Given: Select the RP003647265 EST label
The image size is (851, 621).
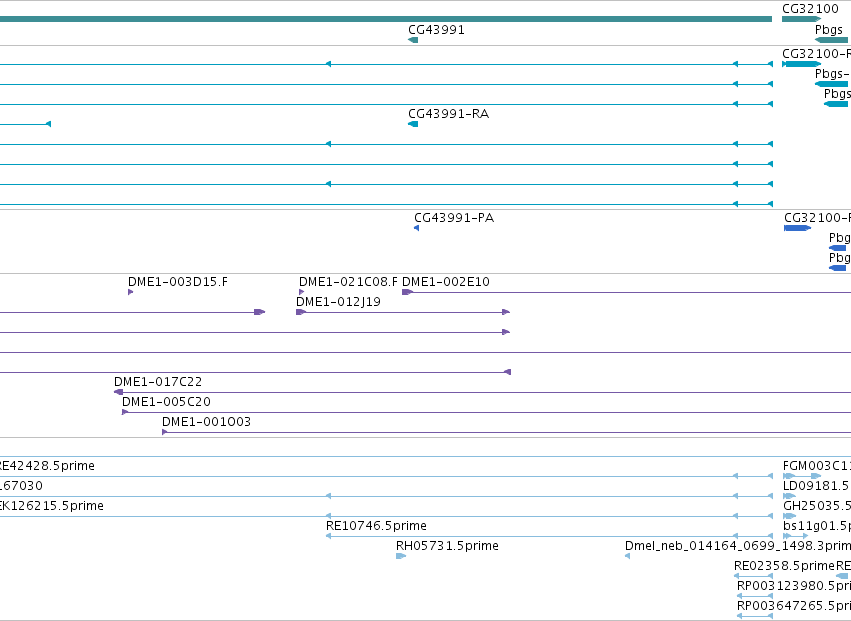Looking at the screenshot, I should 794,606.
